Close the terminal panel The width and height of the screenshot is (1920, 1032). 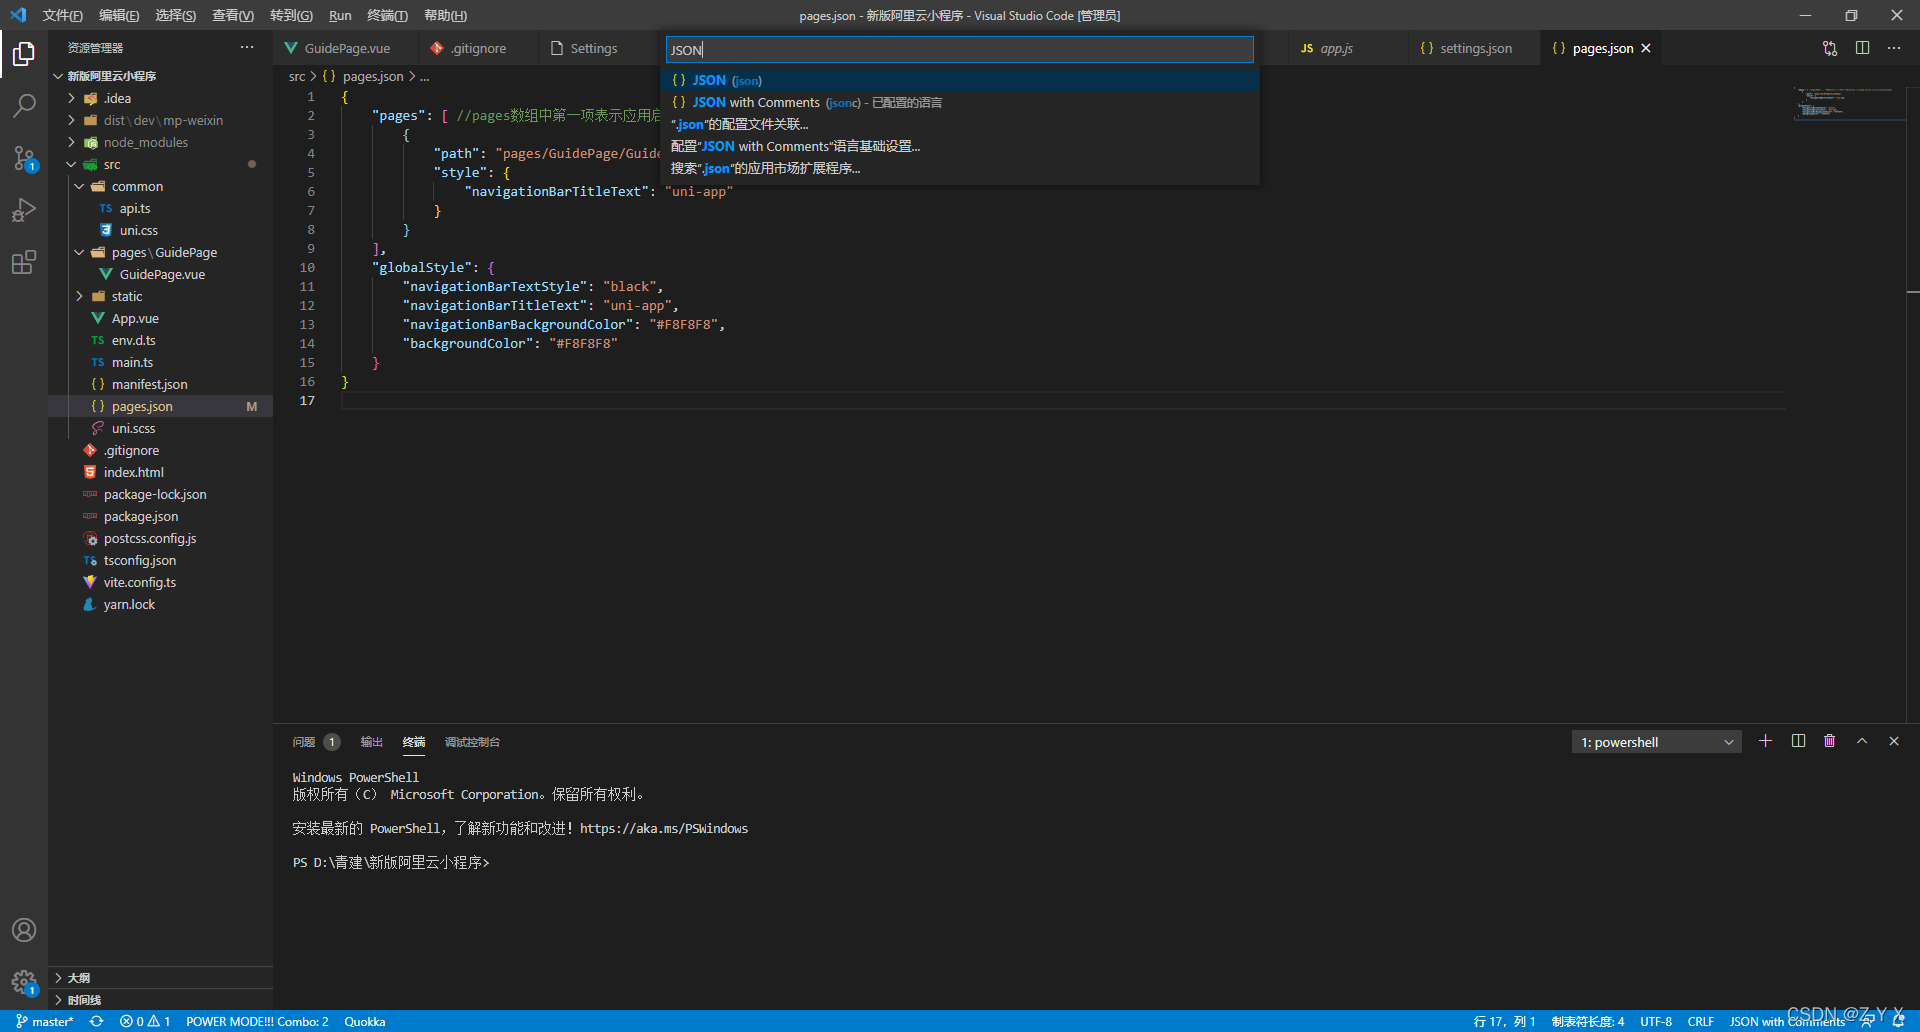click(1894, 741)
